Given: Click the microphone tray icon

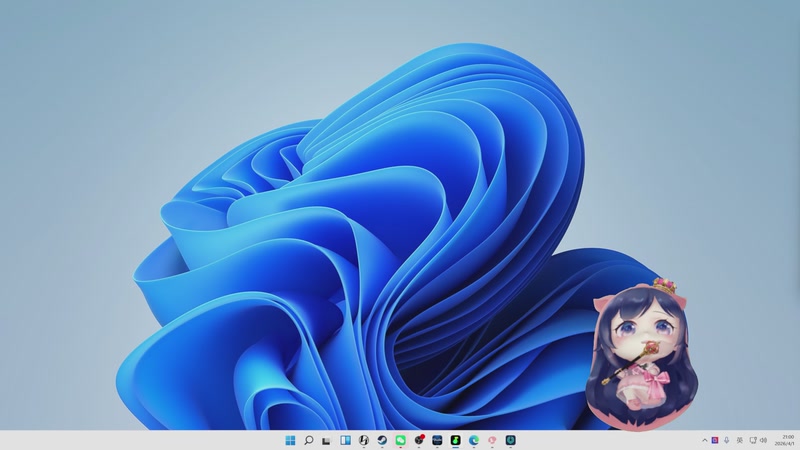Looking at the screenshot, I should [x=727, y=440].
